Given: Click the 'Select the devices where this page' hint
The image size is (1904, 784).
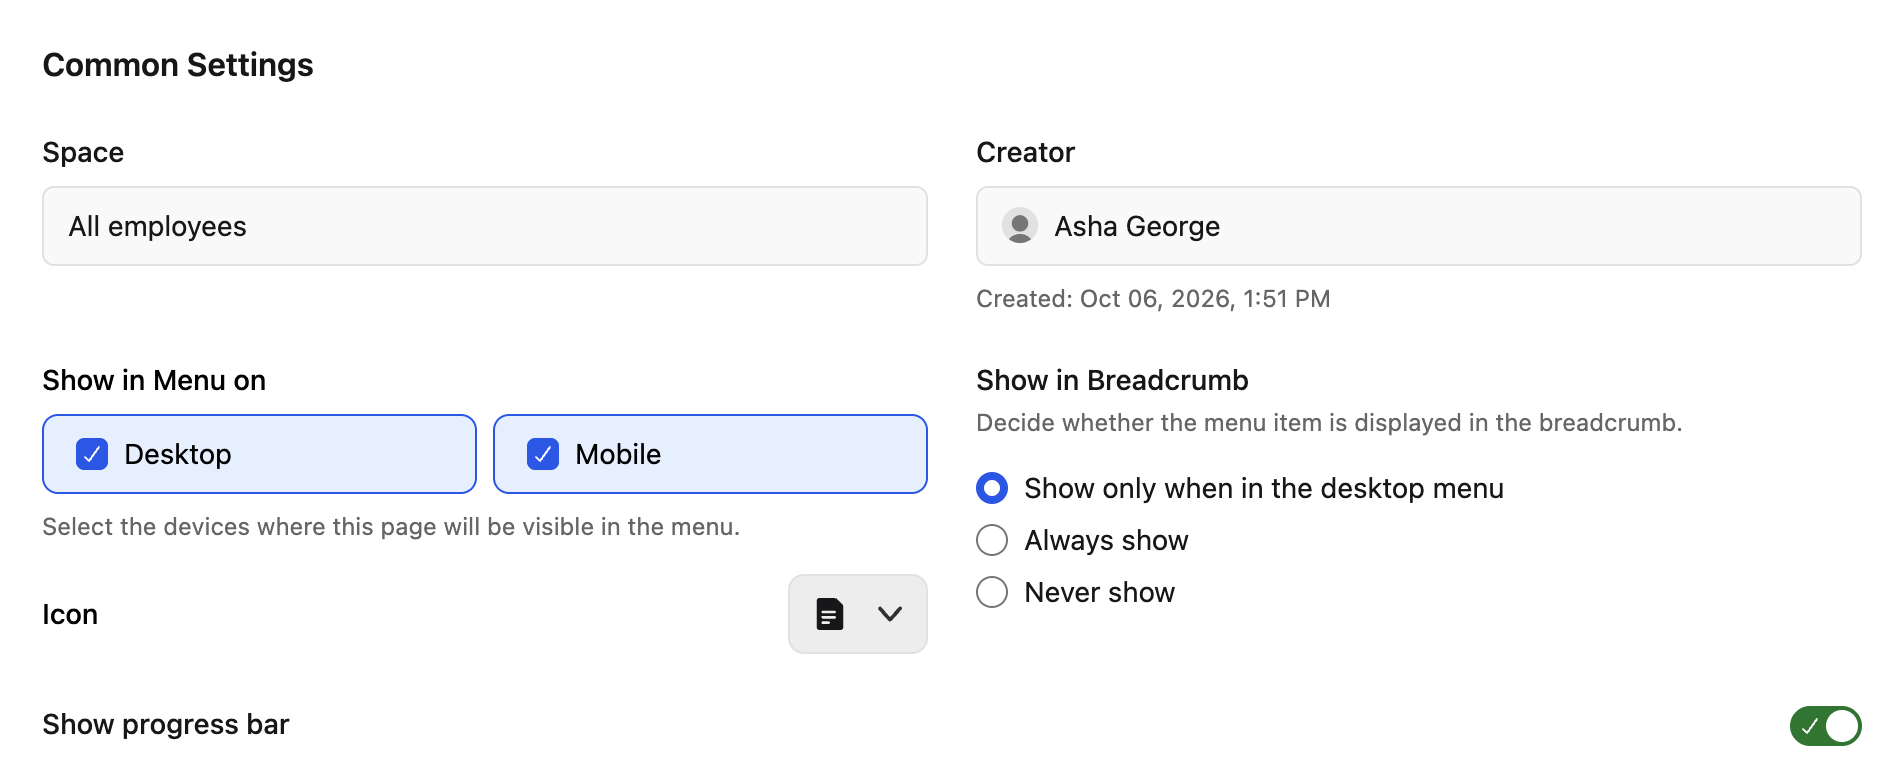Looking at the screenshot, I should click(391, 527).
